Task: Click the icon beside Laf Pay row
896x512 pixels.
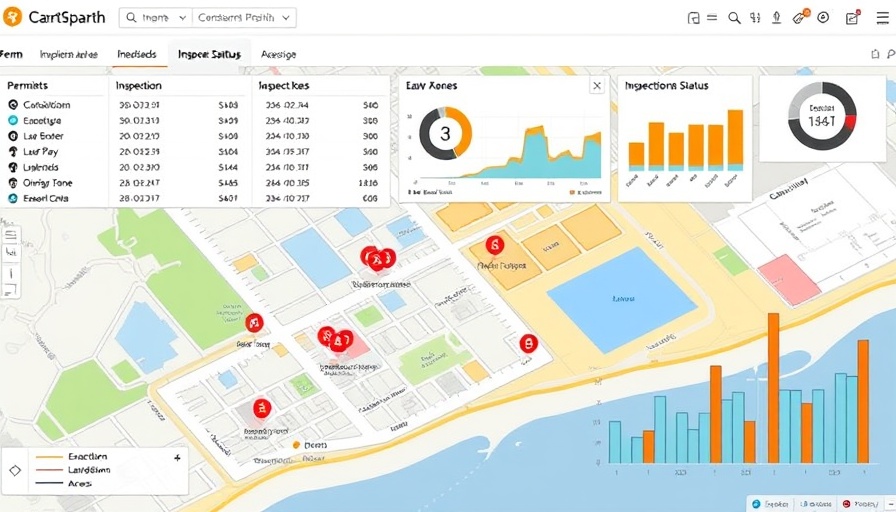Action: coord(13,151)
